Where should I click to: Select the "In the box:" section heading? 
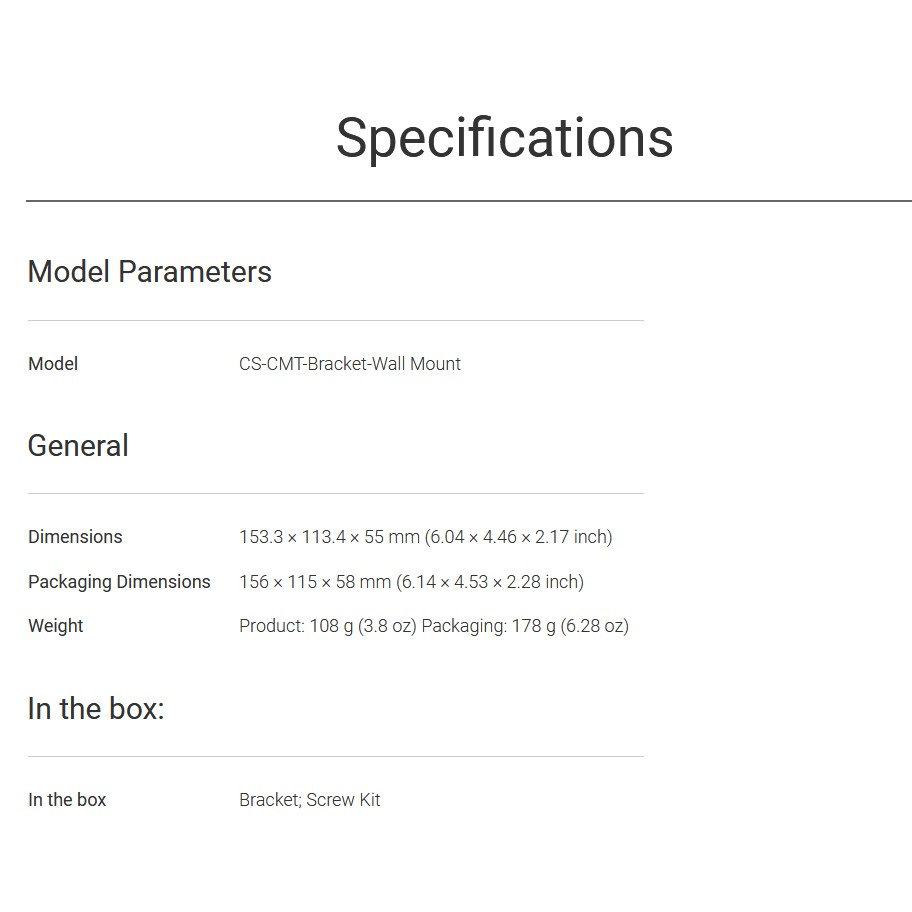[x=96, y=709]
